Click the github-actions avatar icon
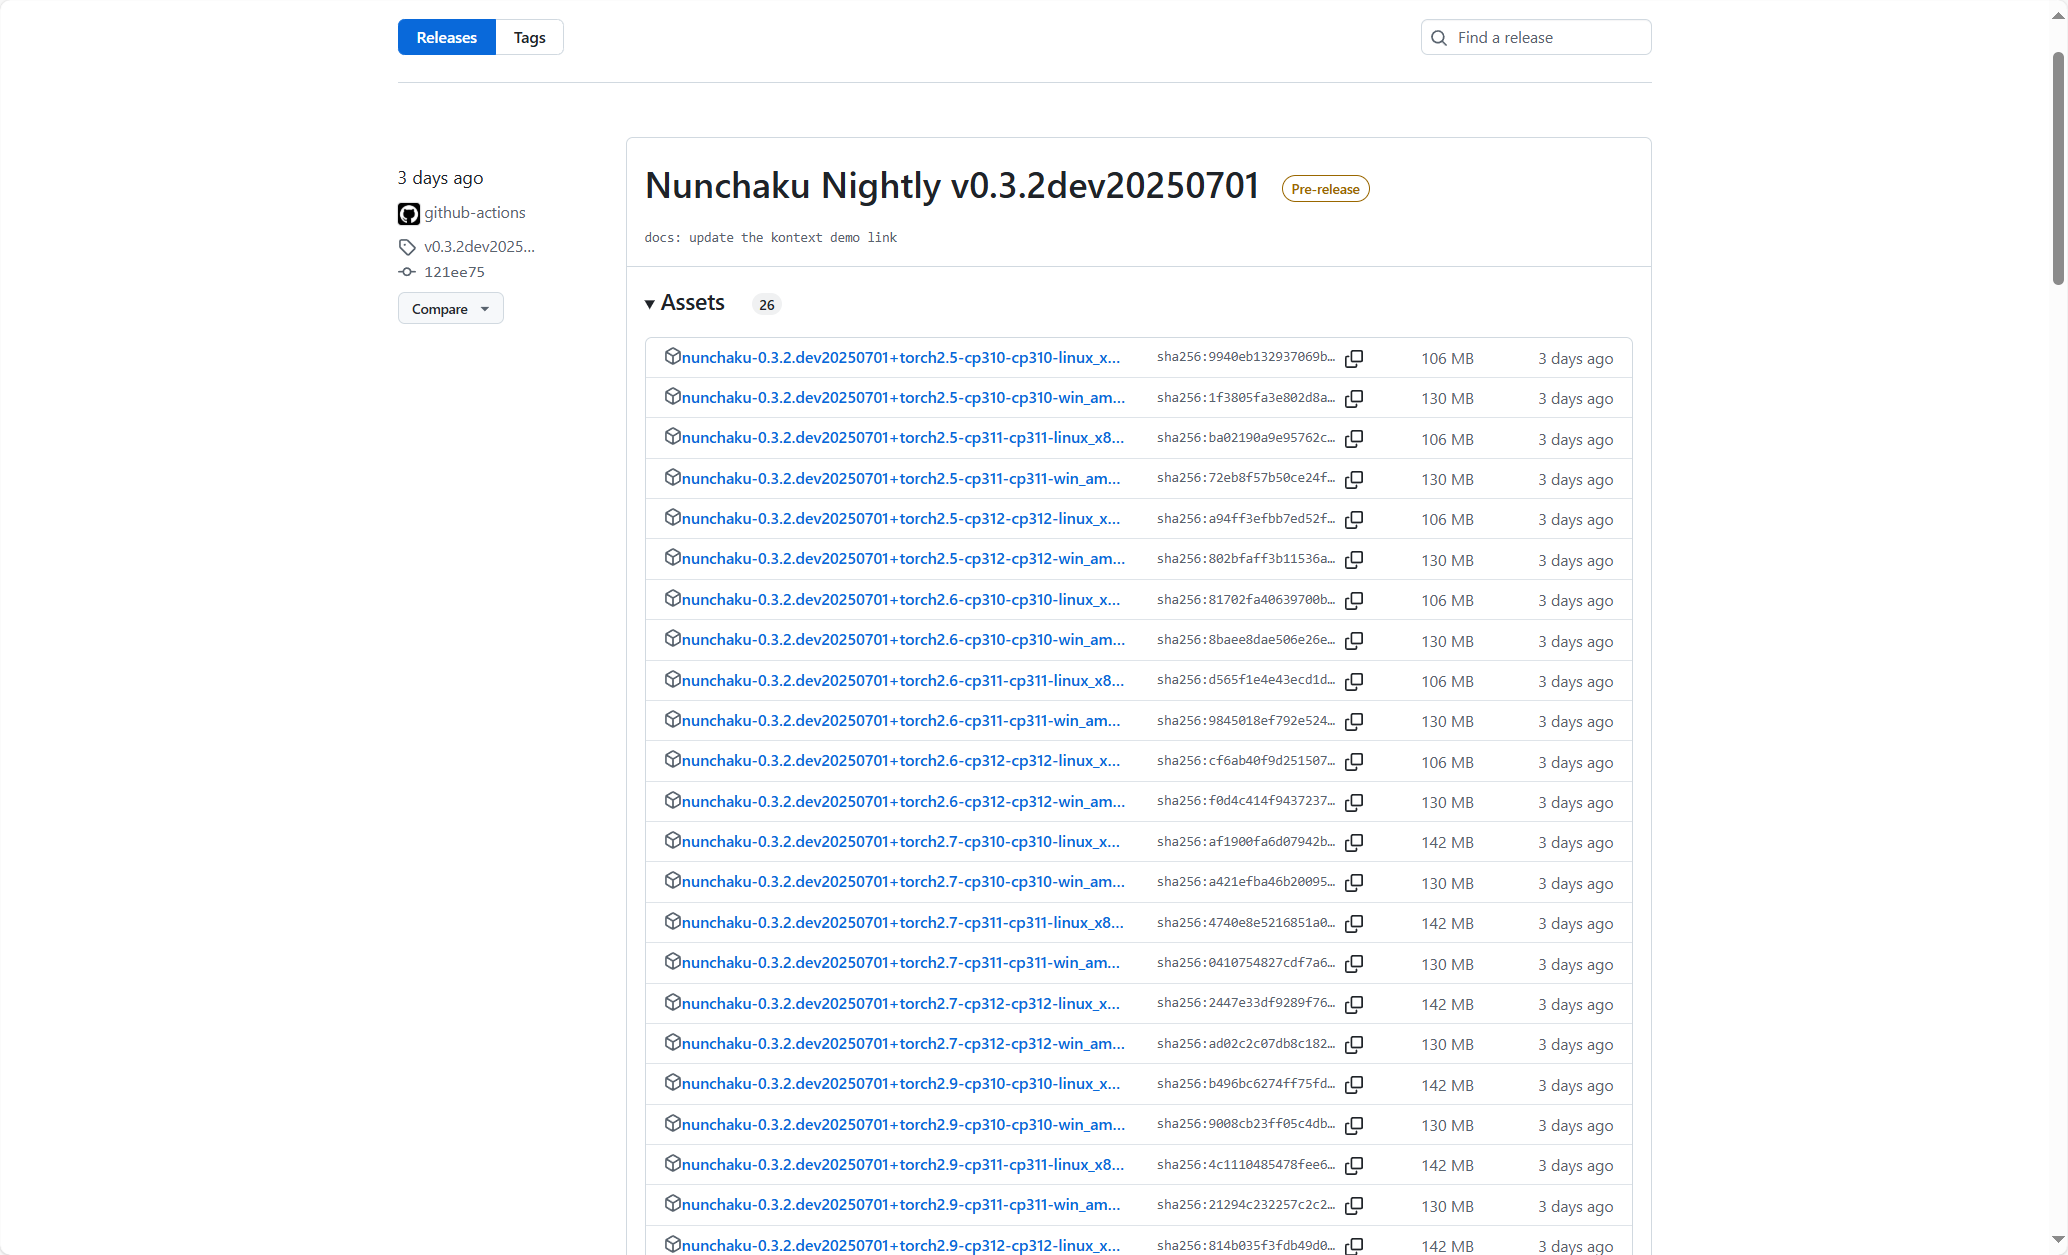This screenshot has height=1255, width=2068. click(x=408, y=213)
